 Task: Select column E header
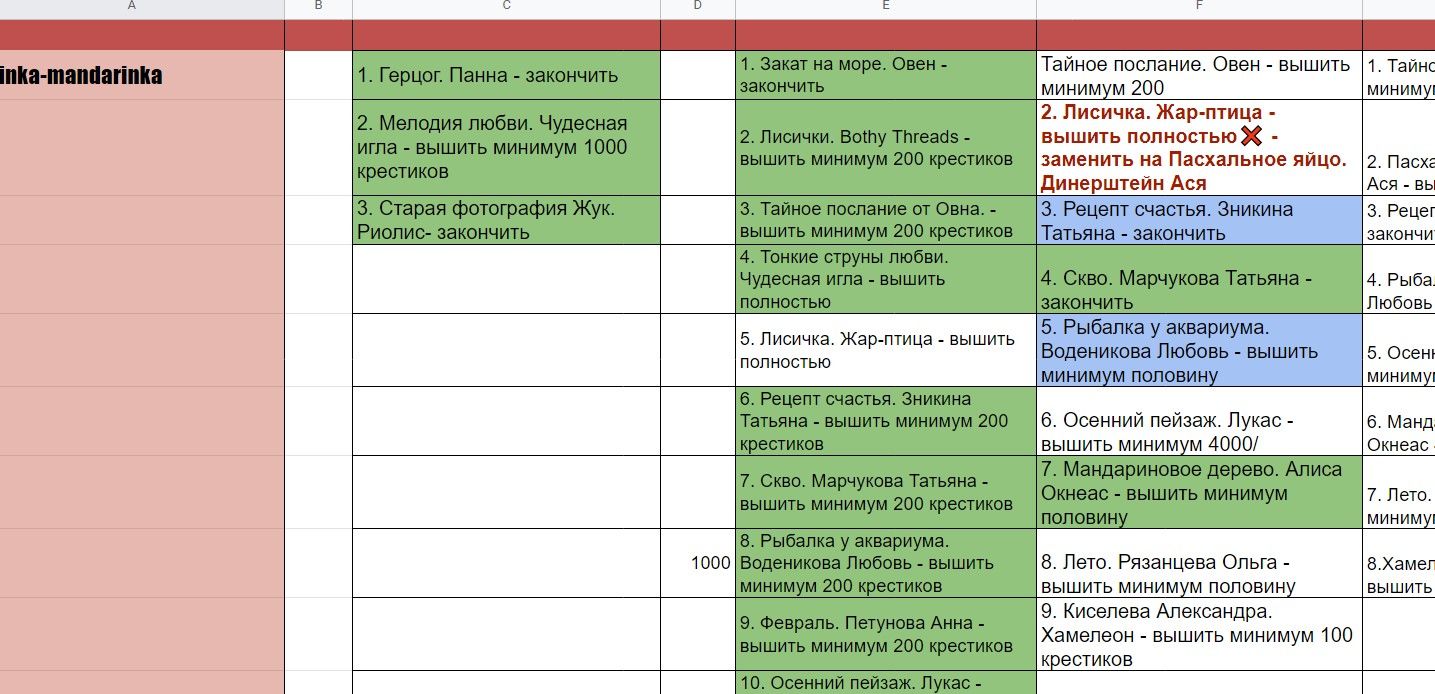coord(885,7)
